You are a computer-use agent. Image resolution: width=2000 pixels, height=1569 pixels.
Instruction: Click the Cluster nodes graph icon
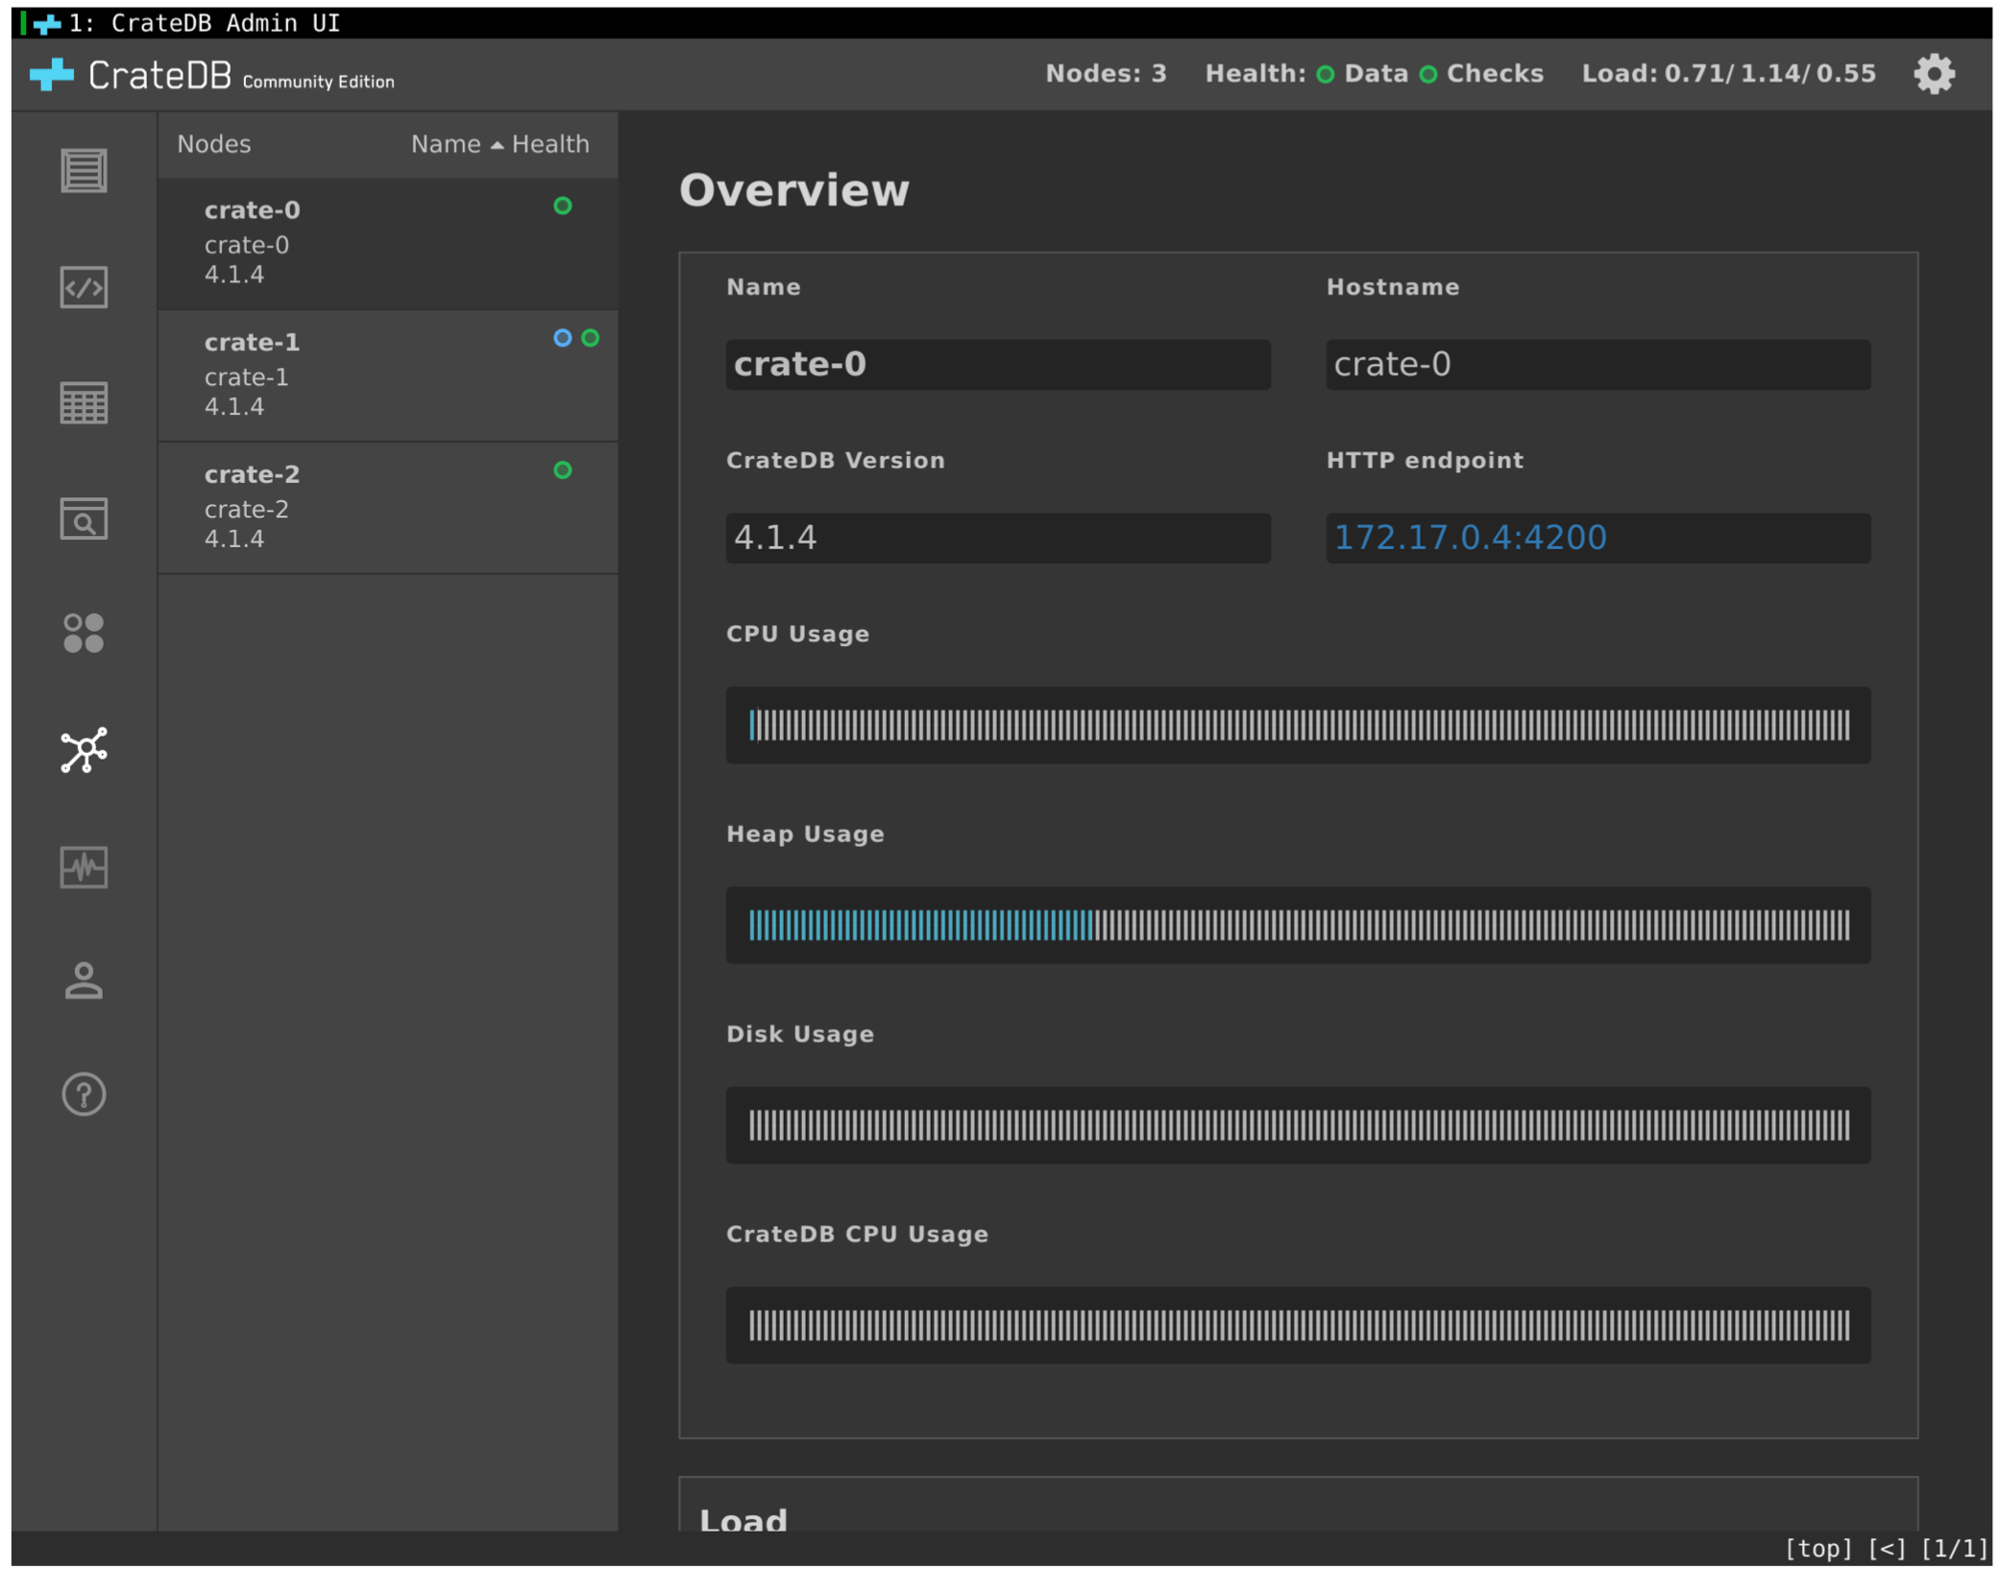pos(84,750)
